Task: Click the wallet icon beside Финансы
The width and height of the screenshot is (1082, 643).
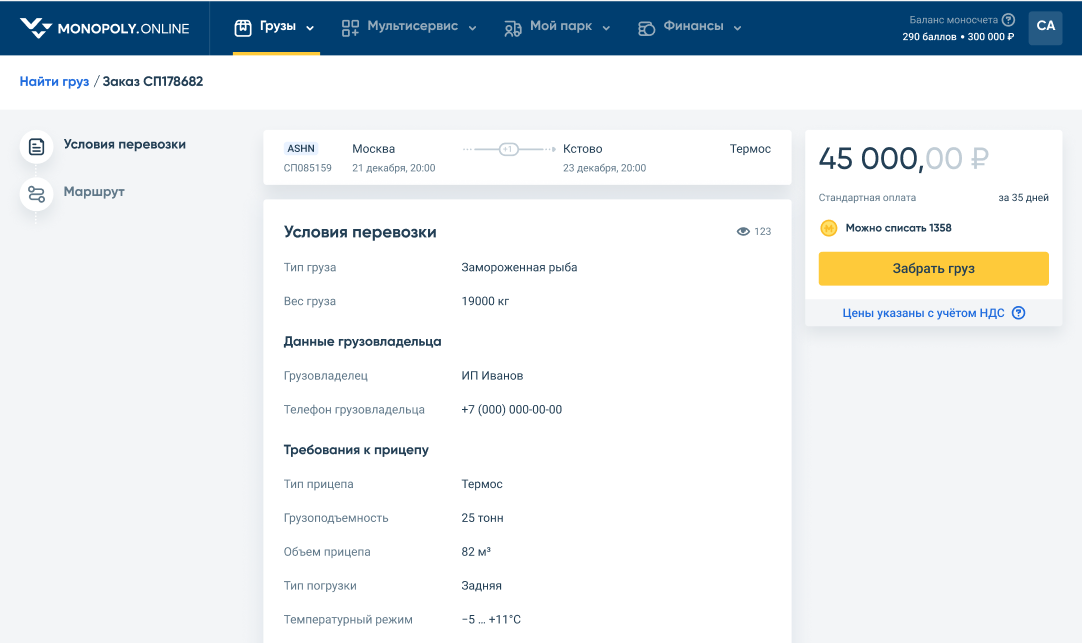Action: coord(647,28)
